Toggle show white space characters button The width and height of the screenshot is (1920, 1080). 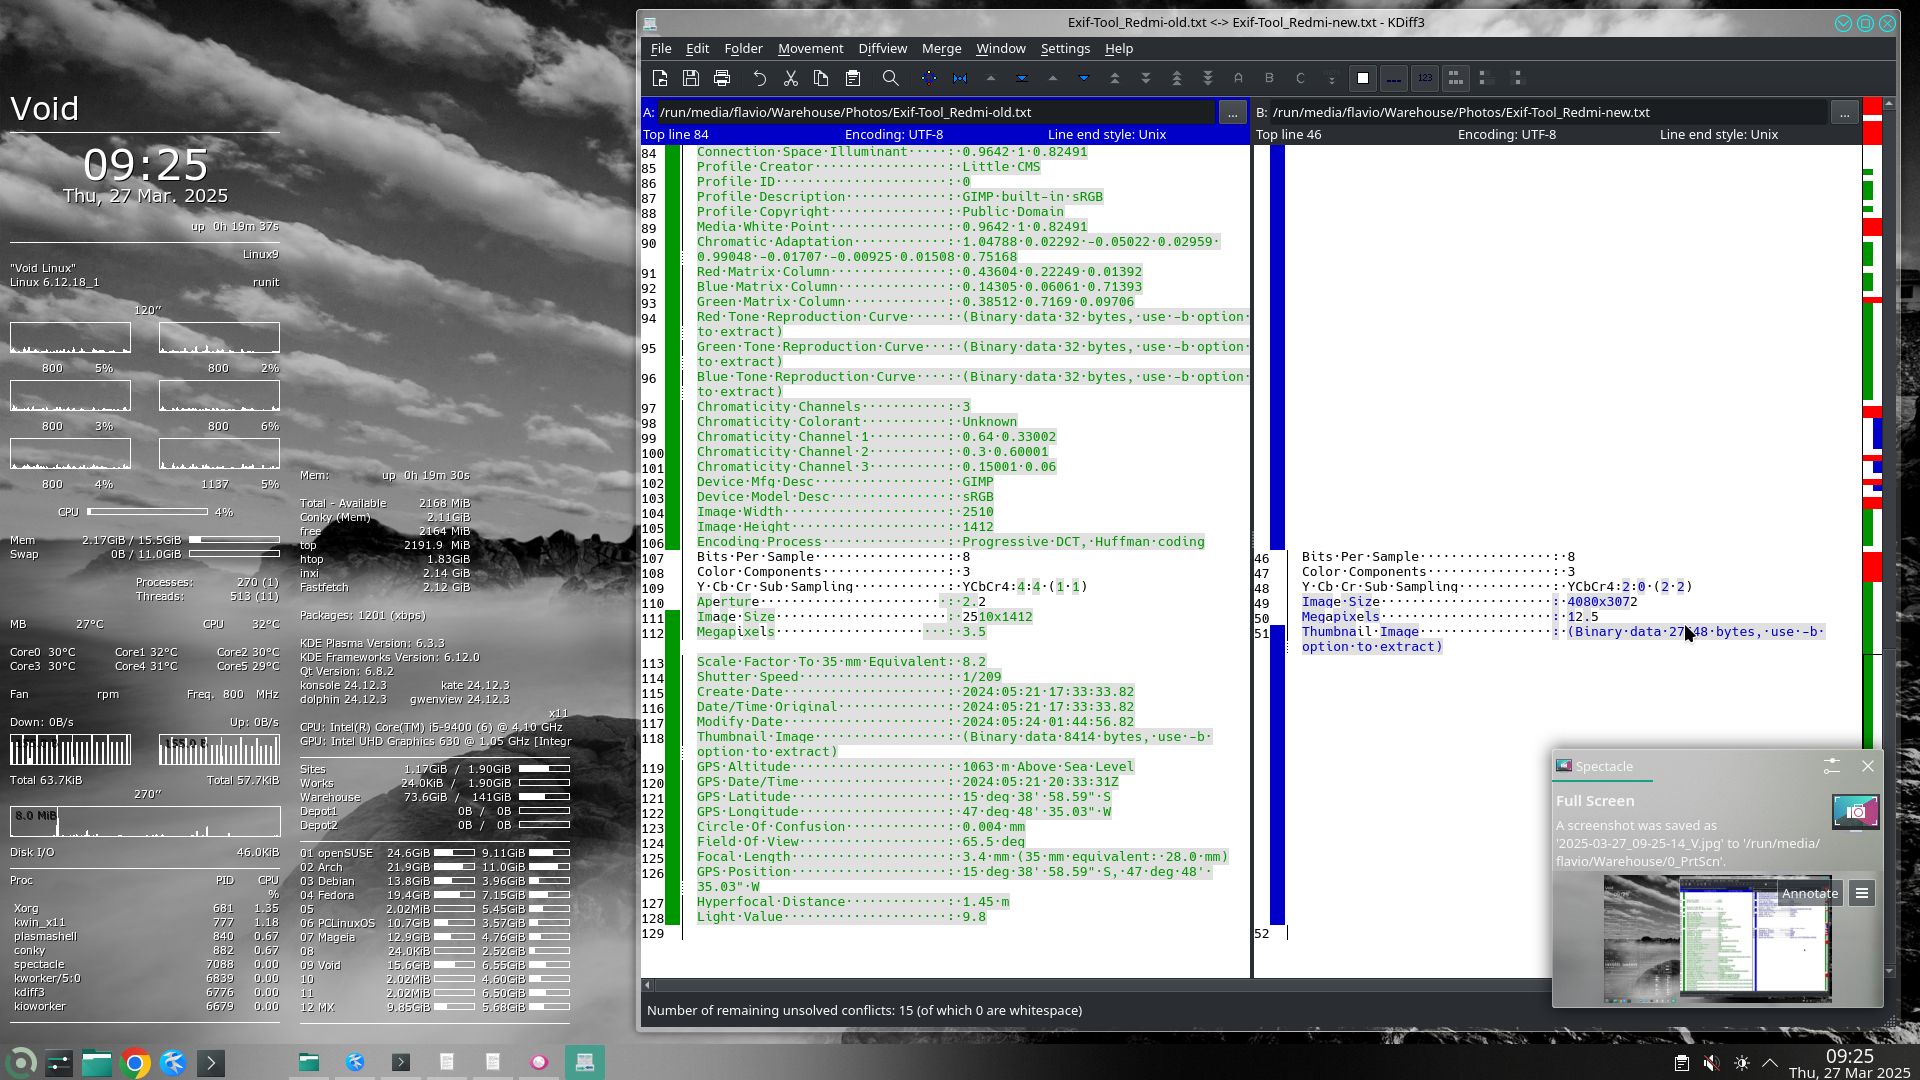[x=1394, y=78]
